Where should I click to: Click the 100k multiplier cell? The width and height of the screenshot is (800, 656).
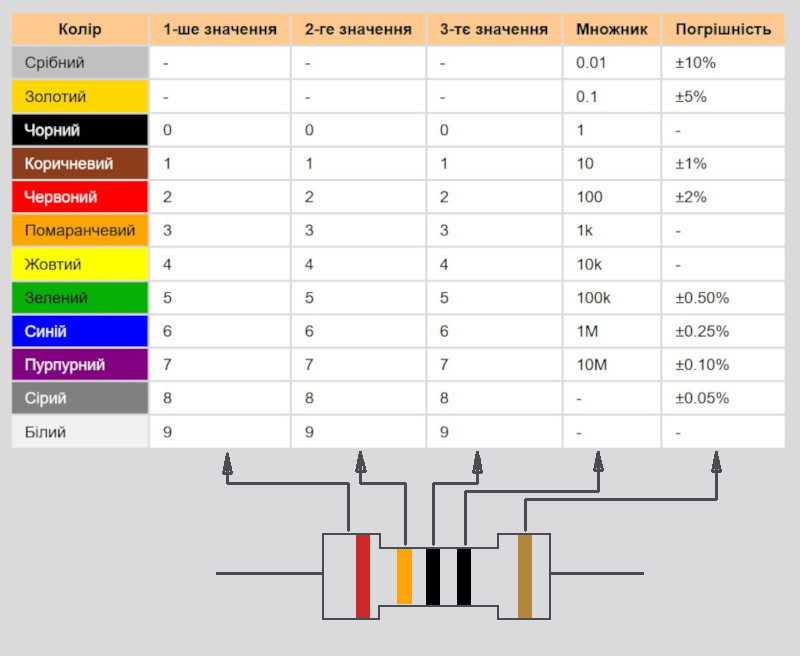pyautogui.click(x=612, y=298)
